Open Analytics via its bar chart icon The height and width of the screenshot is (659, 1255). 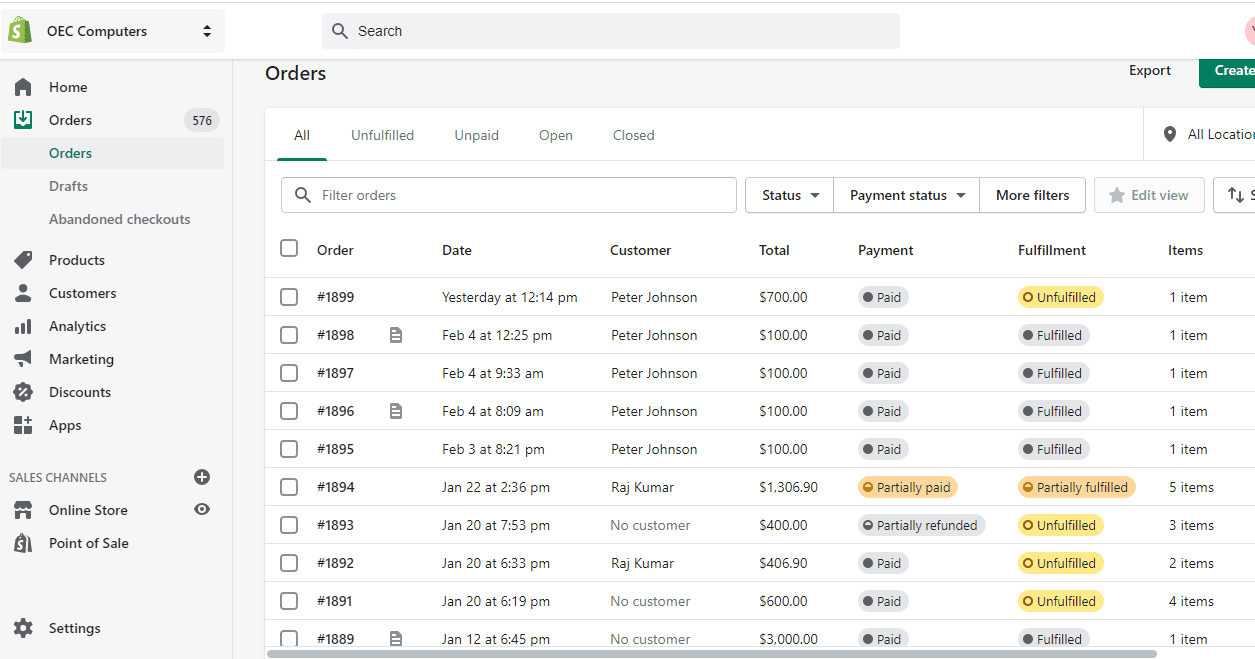(x=23, y=326)
